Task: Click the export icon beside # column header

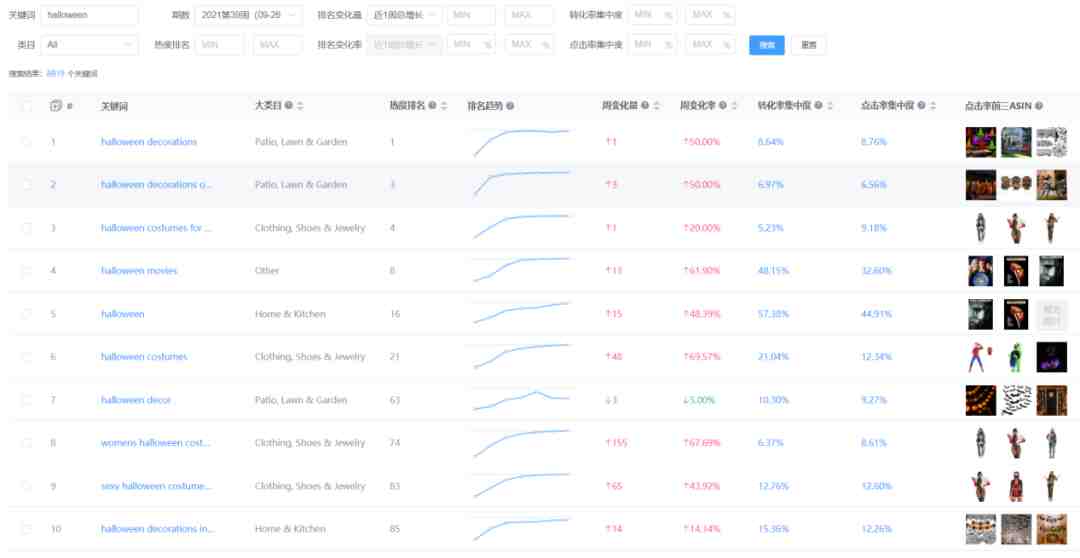Action: tap(56, 105)
